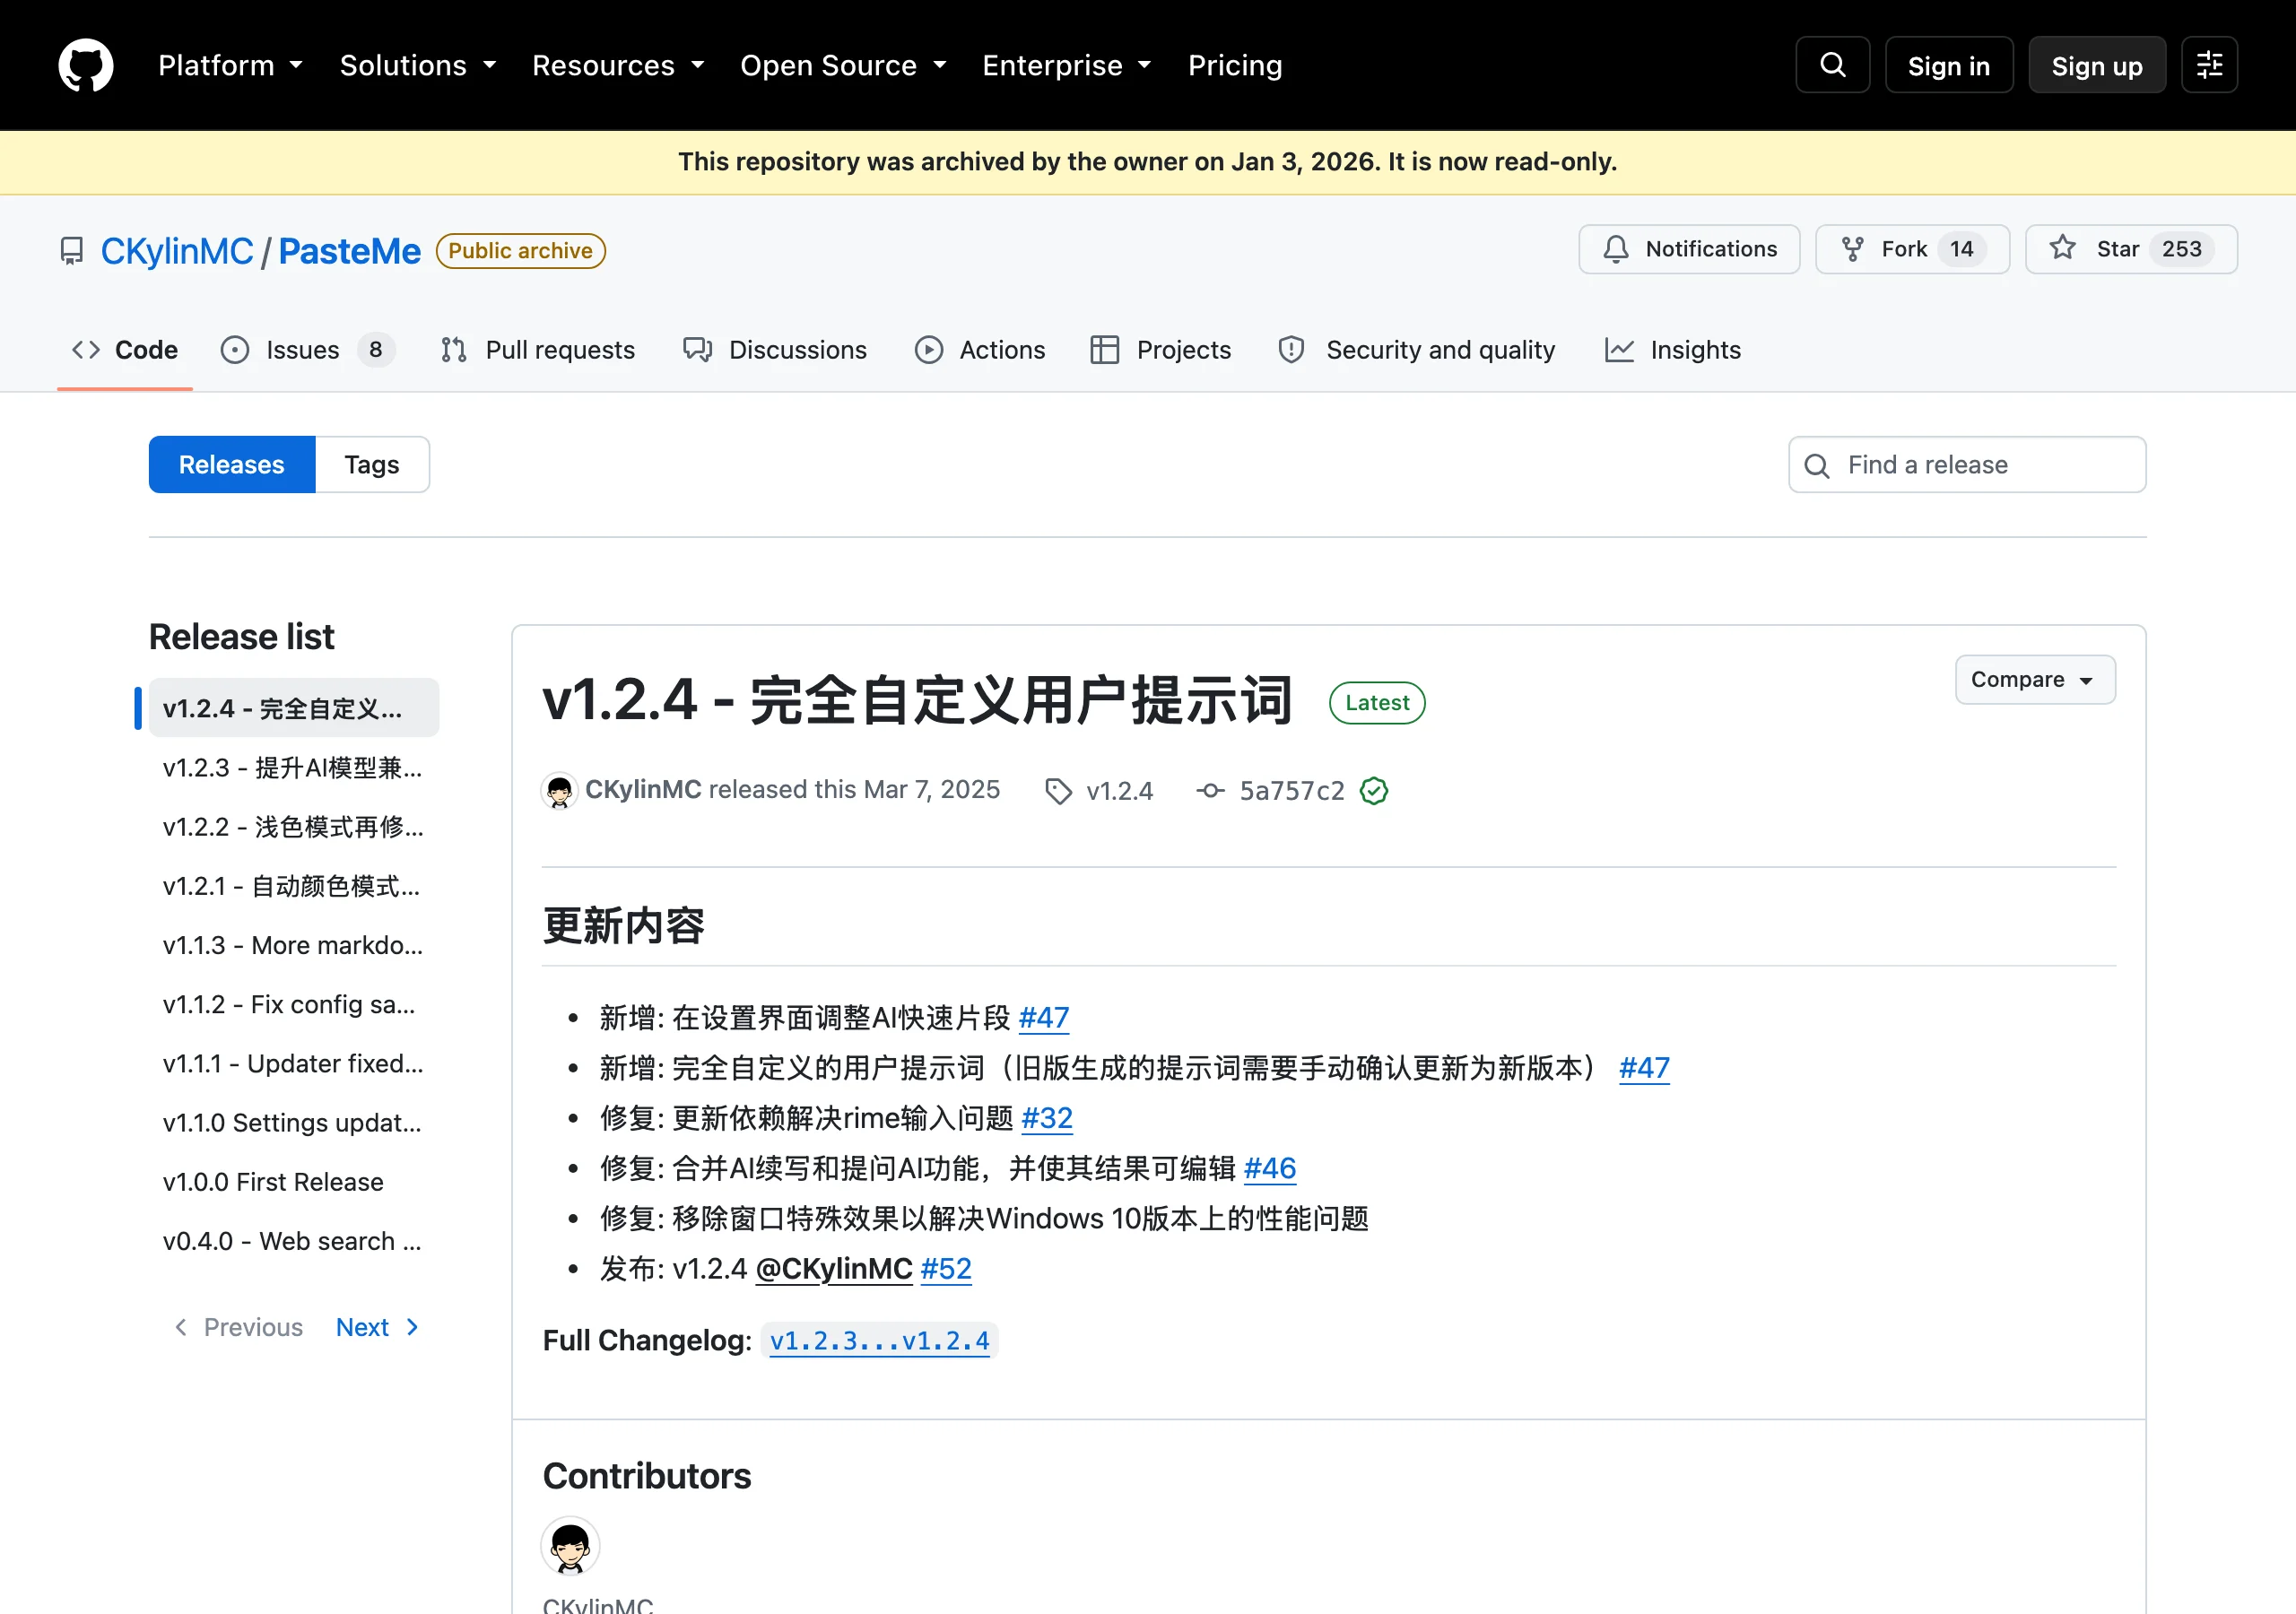Click the Issues circle icon

tap(235, 350)
